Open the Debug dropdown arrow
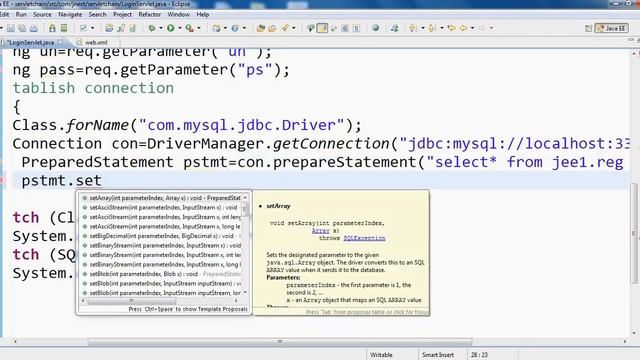640x360 pixels. pos(161,28)
